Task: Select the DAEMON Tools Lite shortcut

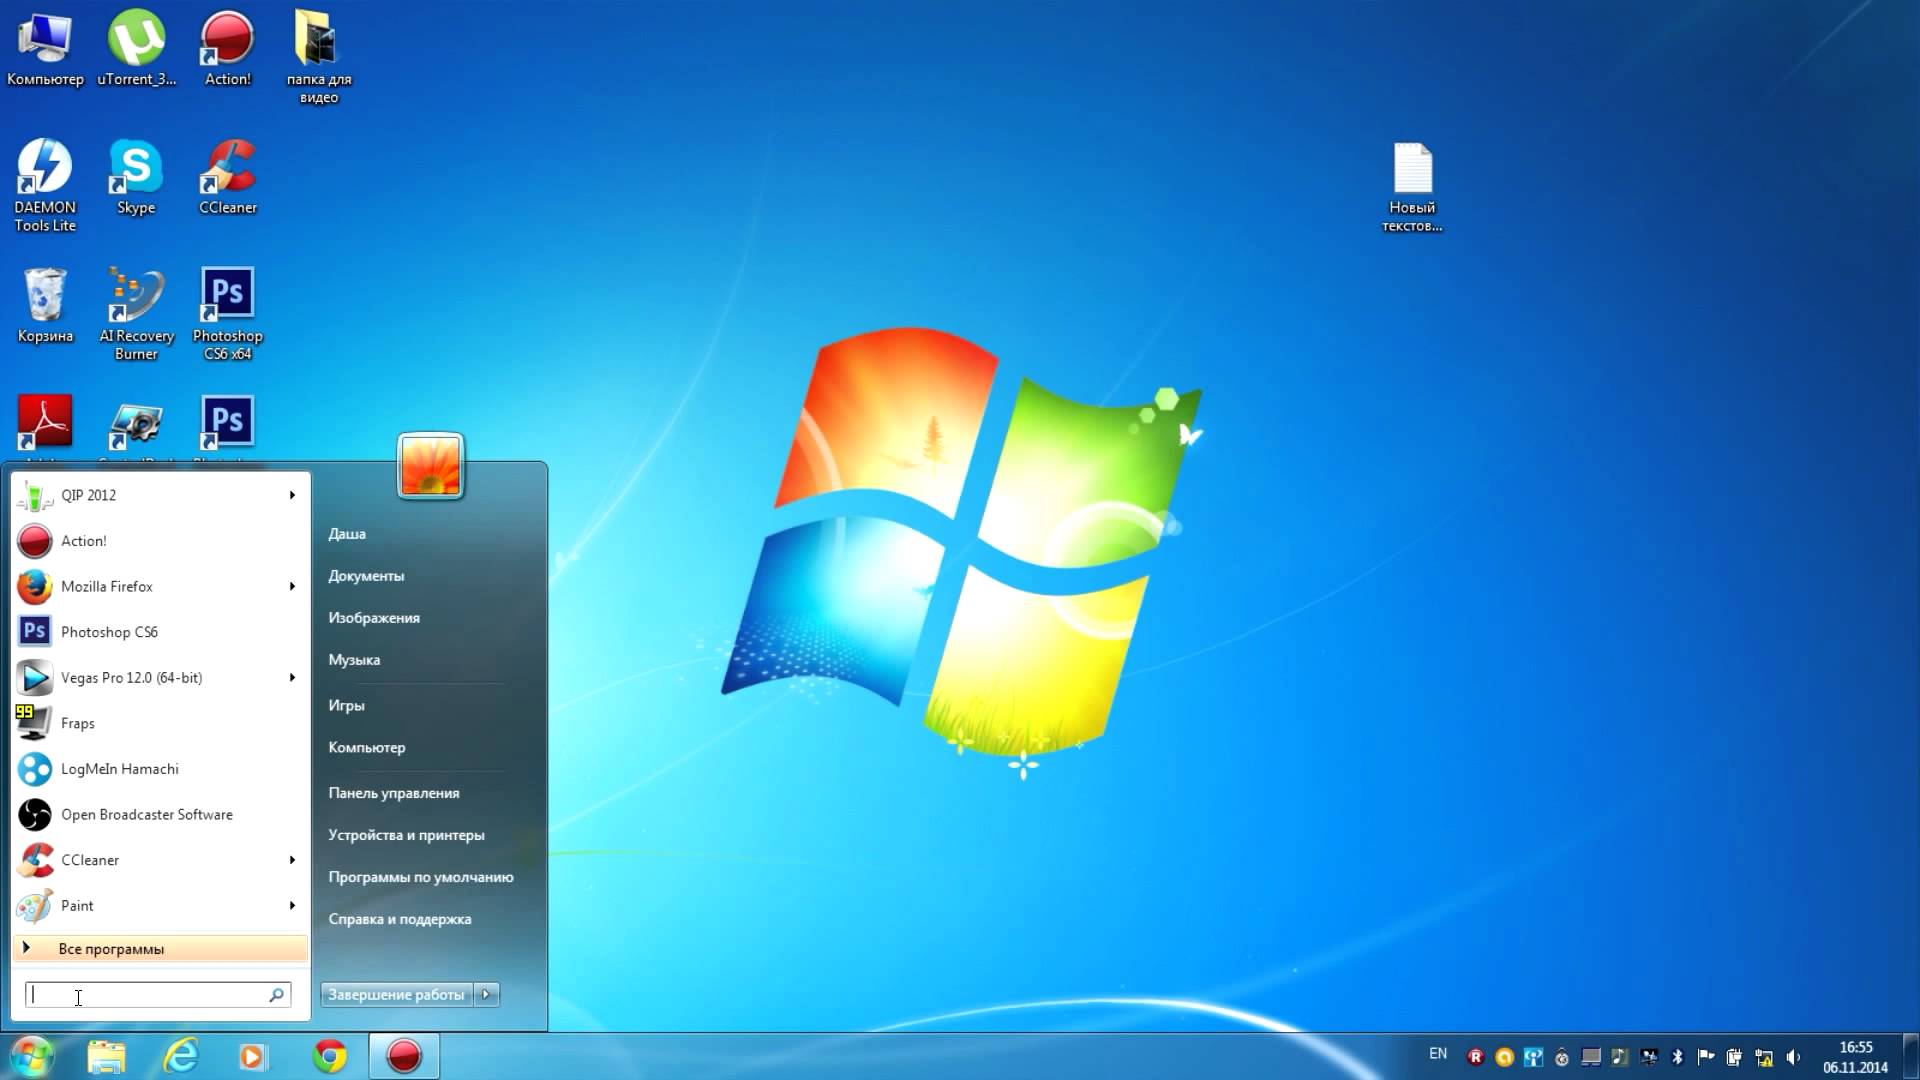Action: point(45,186)
